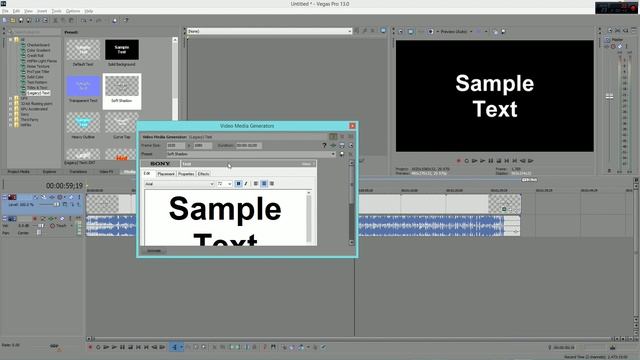Adjust the Master bus fader

coord(609,96)
